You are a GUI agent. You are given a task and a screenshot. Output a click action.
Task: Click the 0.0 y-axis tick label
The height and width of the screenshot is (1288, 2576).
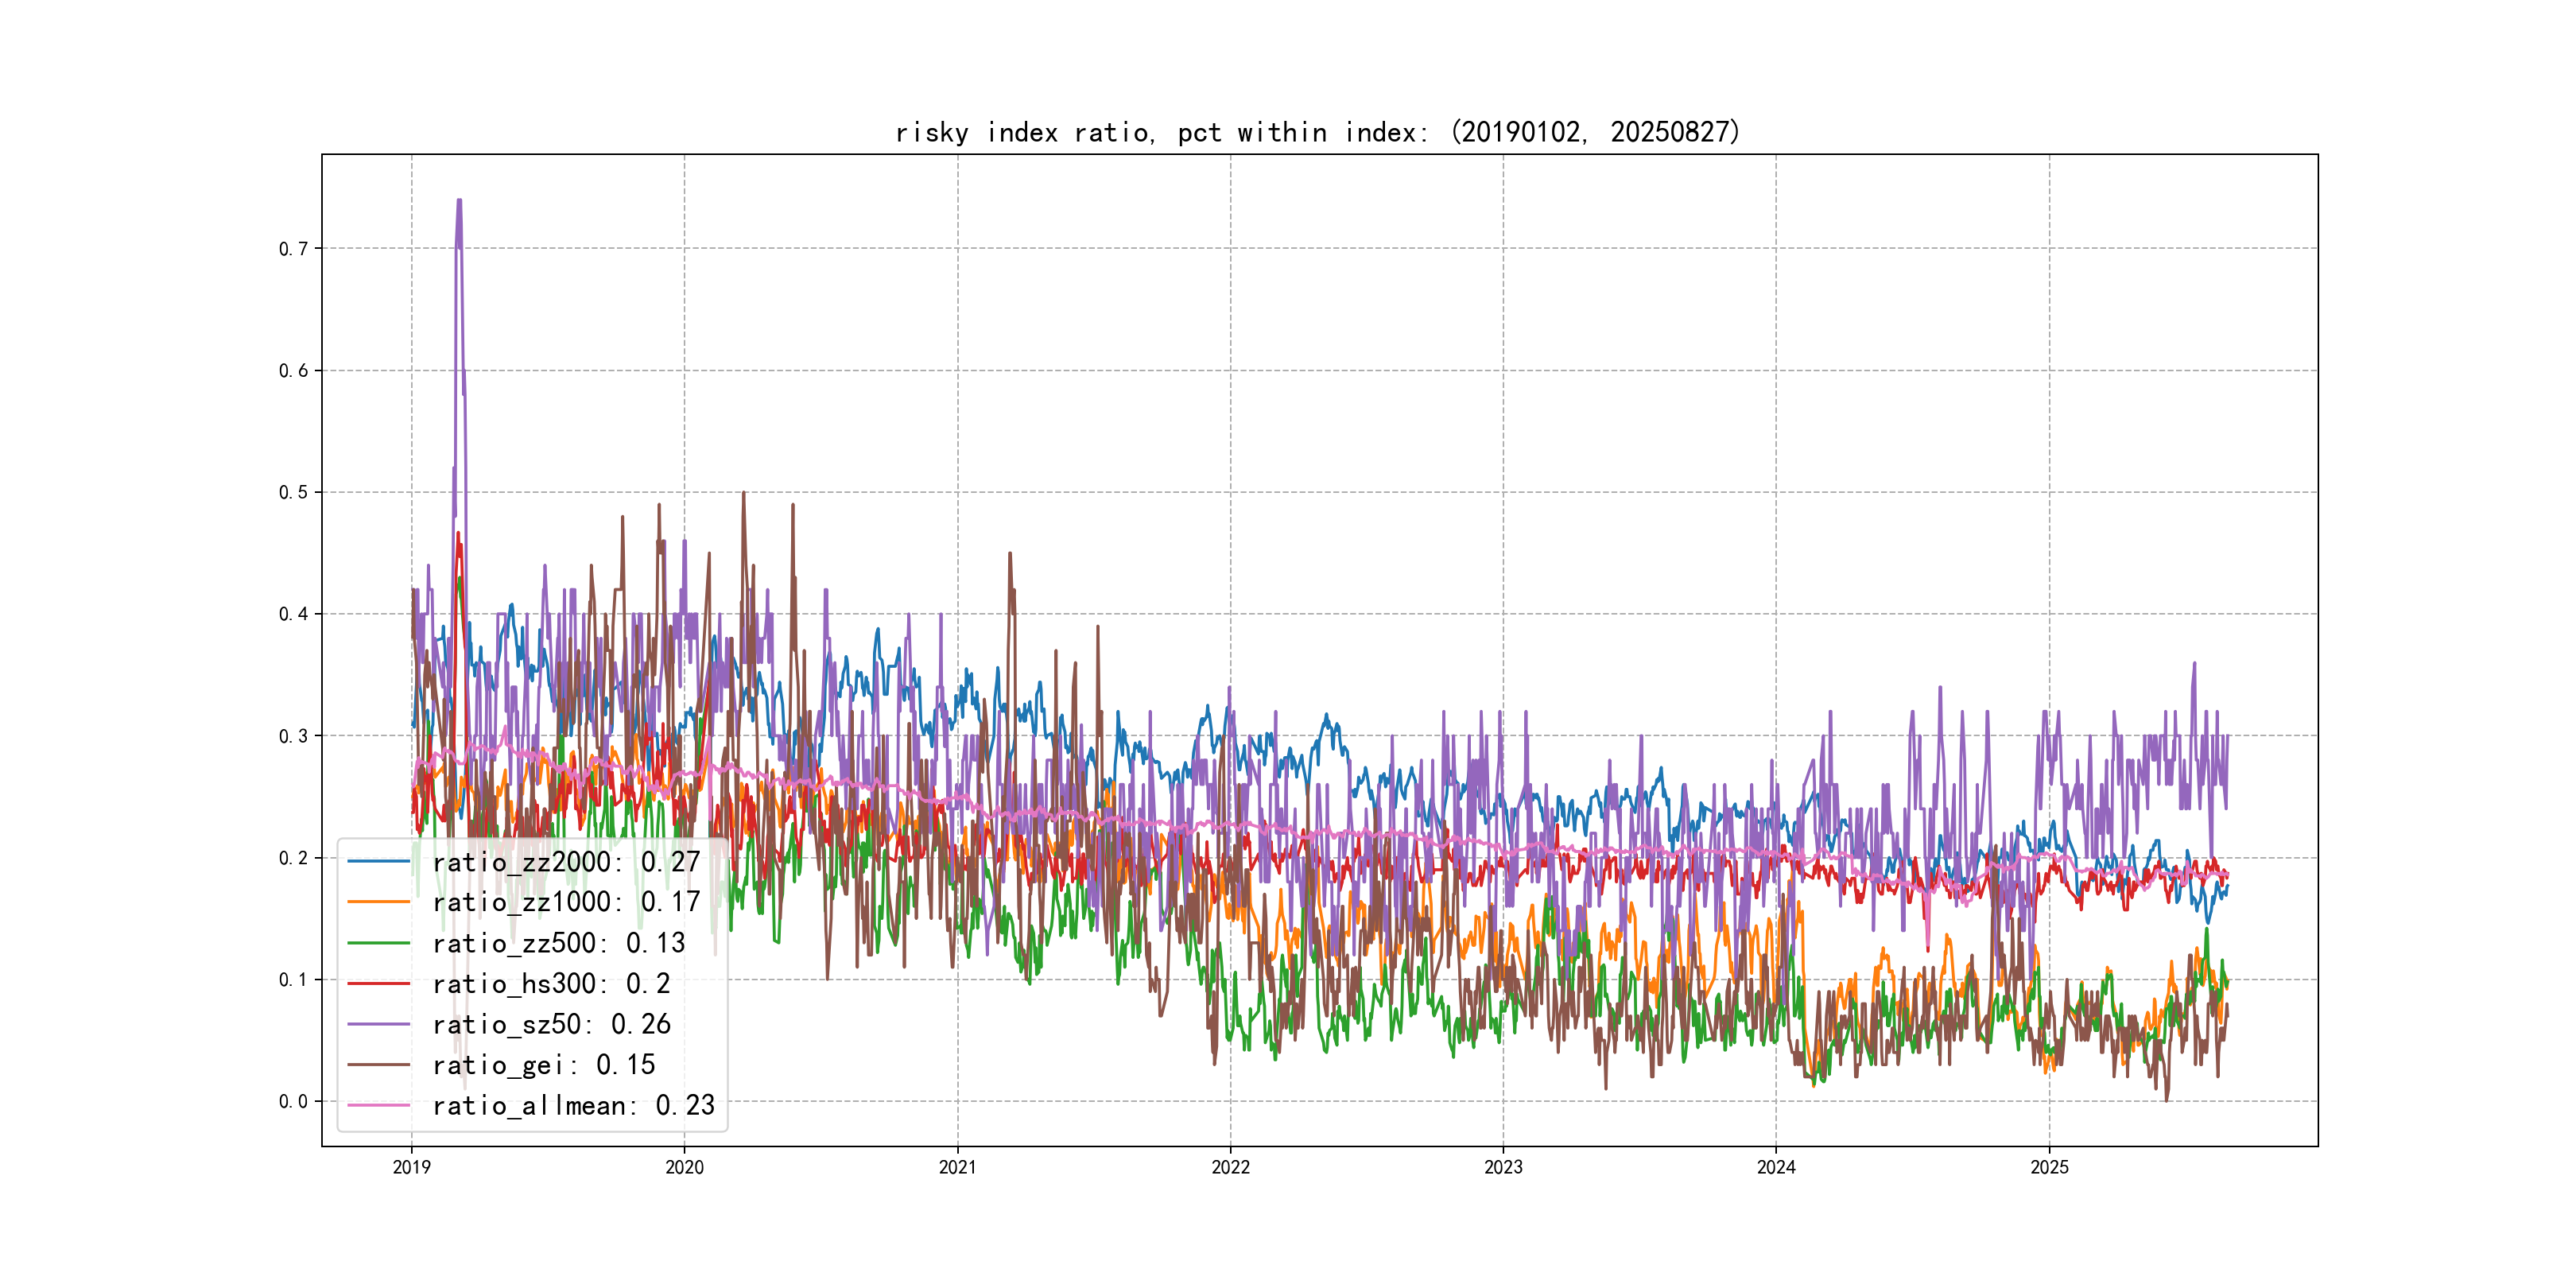[293, 1102]
